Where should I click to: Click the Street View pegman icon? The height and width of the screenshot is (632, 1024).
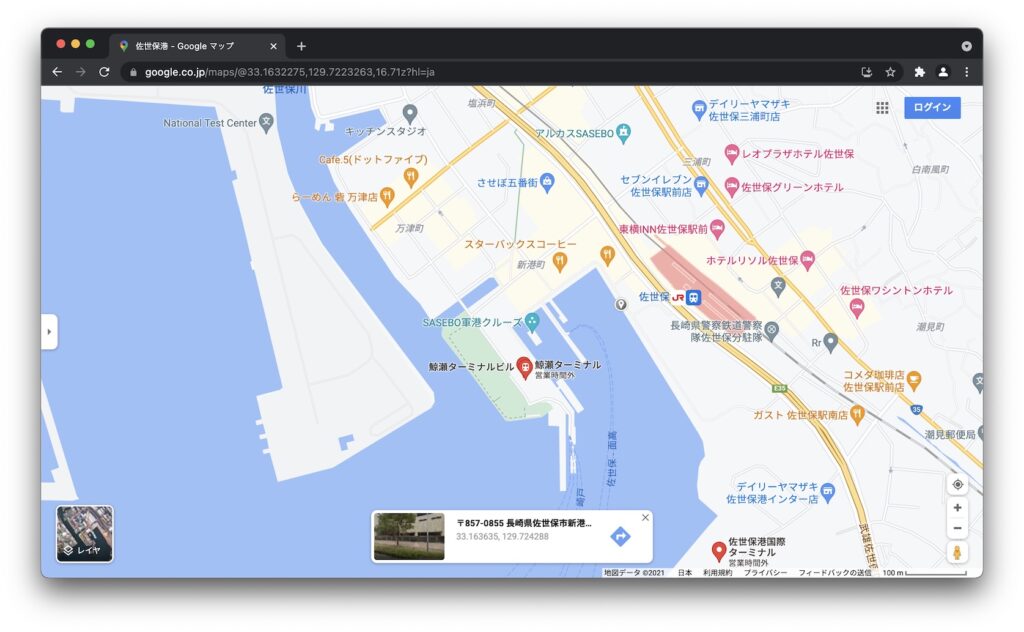click(x=957, y=553)
